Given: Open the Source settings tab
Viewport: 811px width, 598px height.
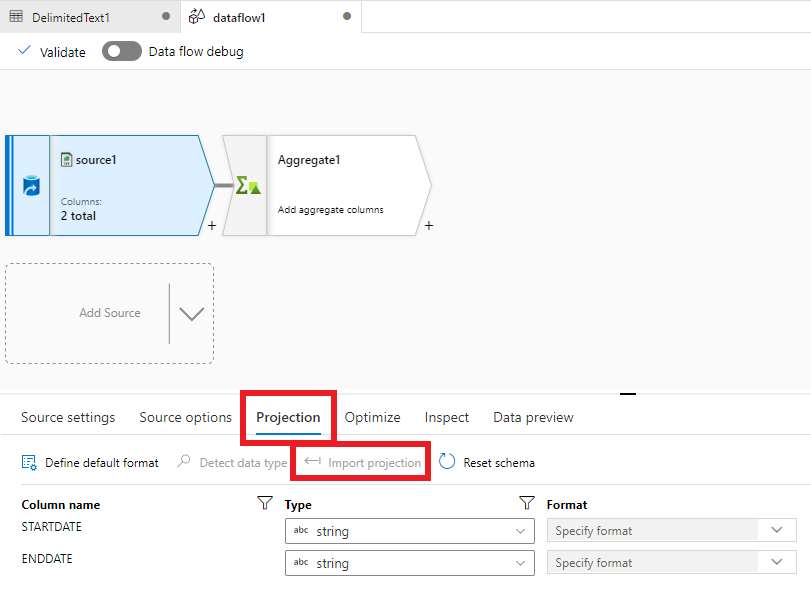Looking at the screenshot, I should click(x=68, y=417).
